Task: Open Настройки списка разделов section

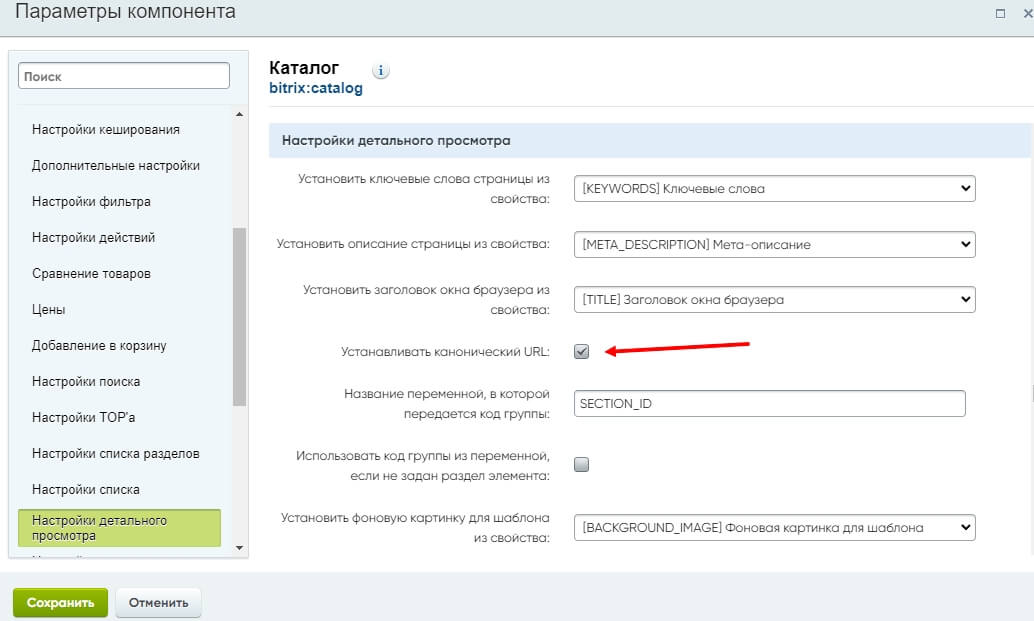Action: coord(115,454)
